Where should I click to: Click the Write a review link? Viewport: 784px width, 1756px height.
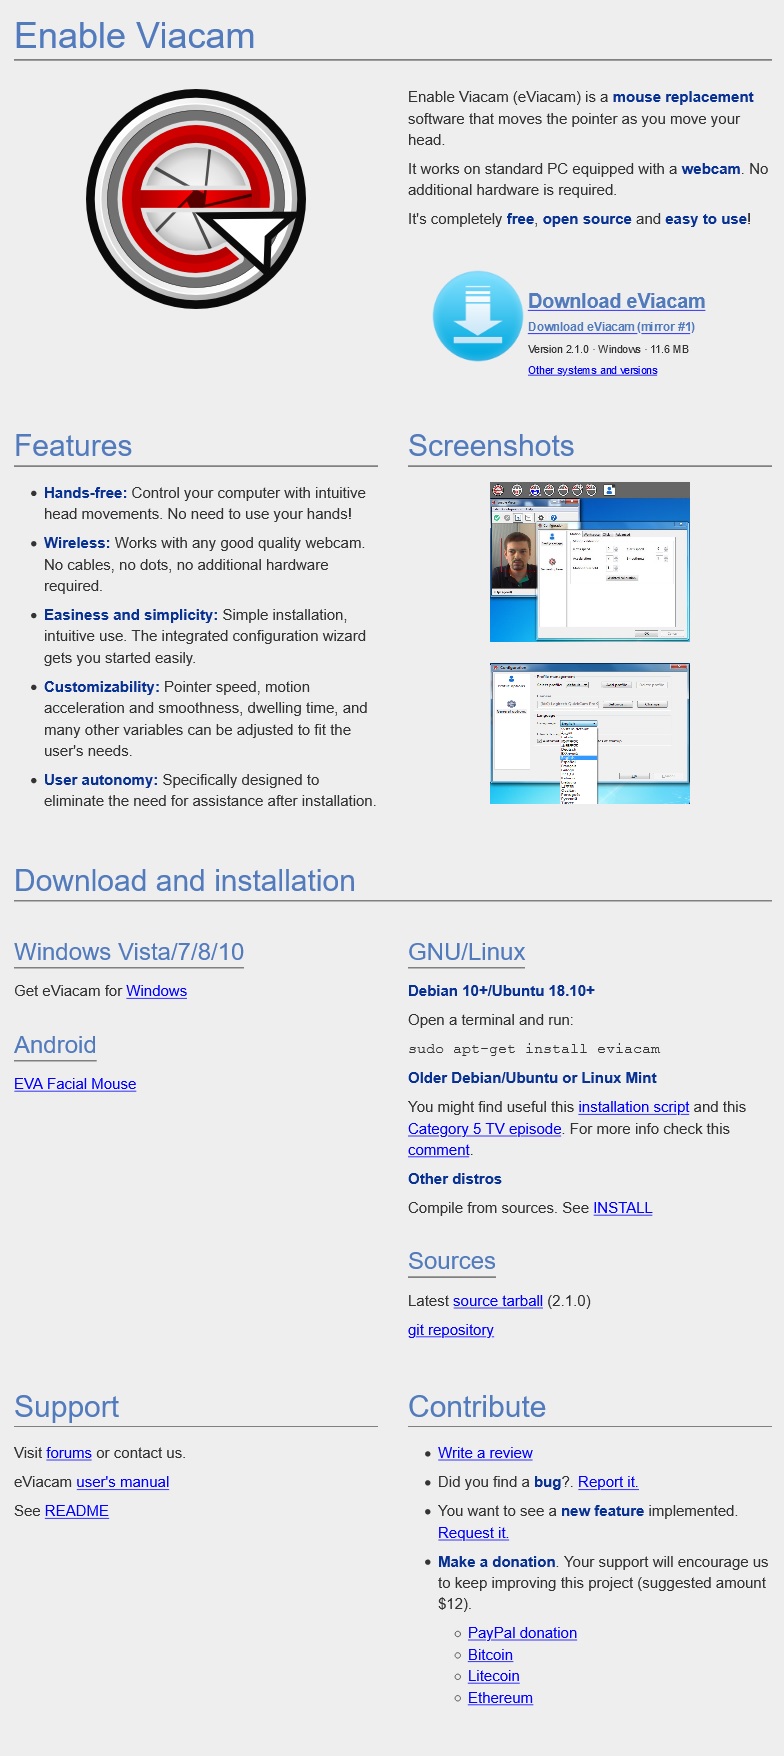(485, 1453)
